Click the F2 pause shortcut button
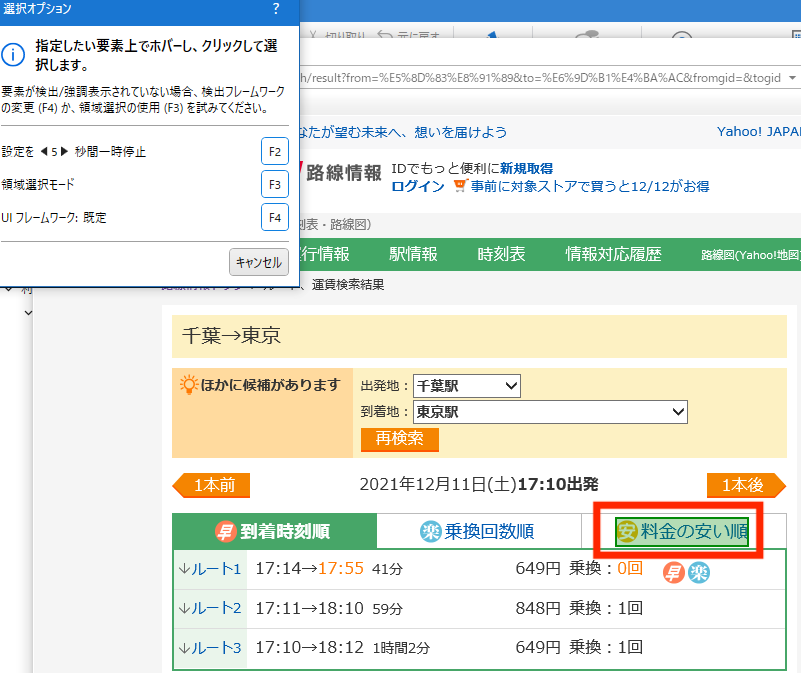Image resolution: width=801 pixels, height=673 pixels. [275, 151]
